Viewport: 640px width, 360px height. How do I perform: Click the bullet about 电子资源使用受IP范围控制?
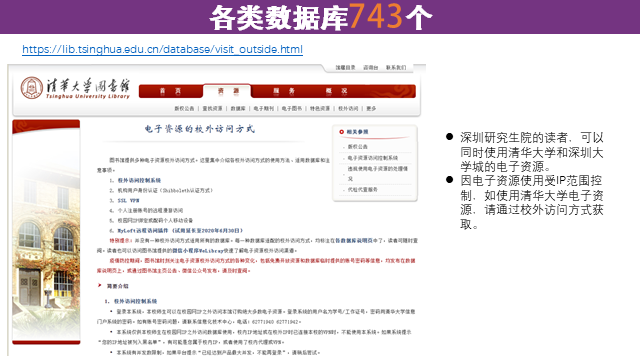click(532, 202)
